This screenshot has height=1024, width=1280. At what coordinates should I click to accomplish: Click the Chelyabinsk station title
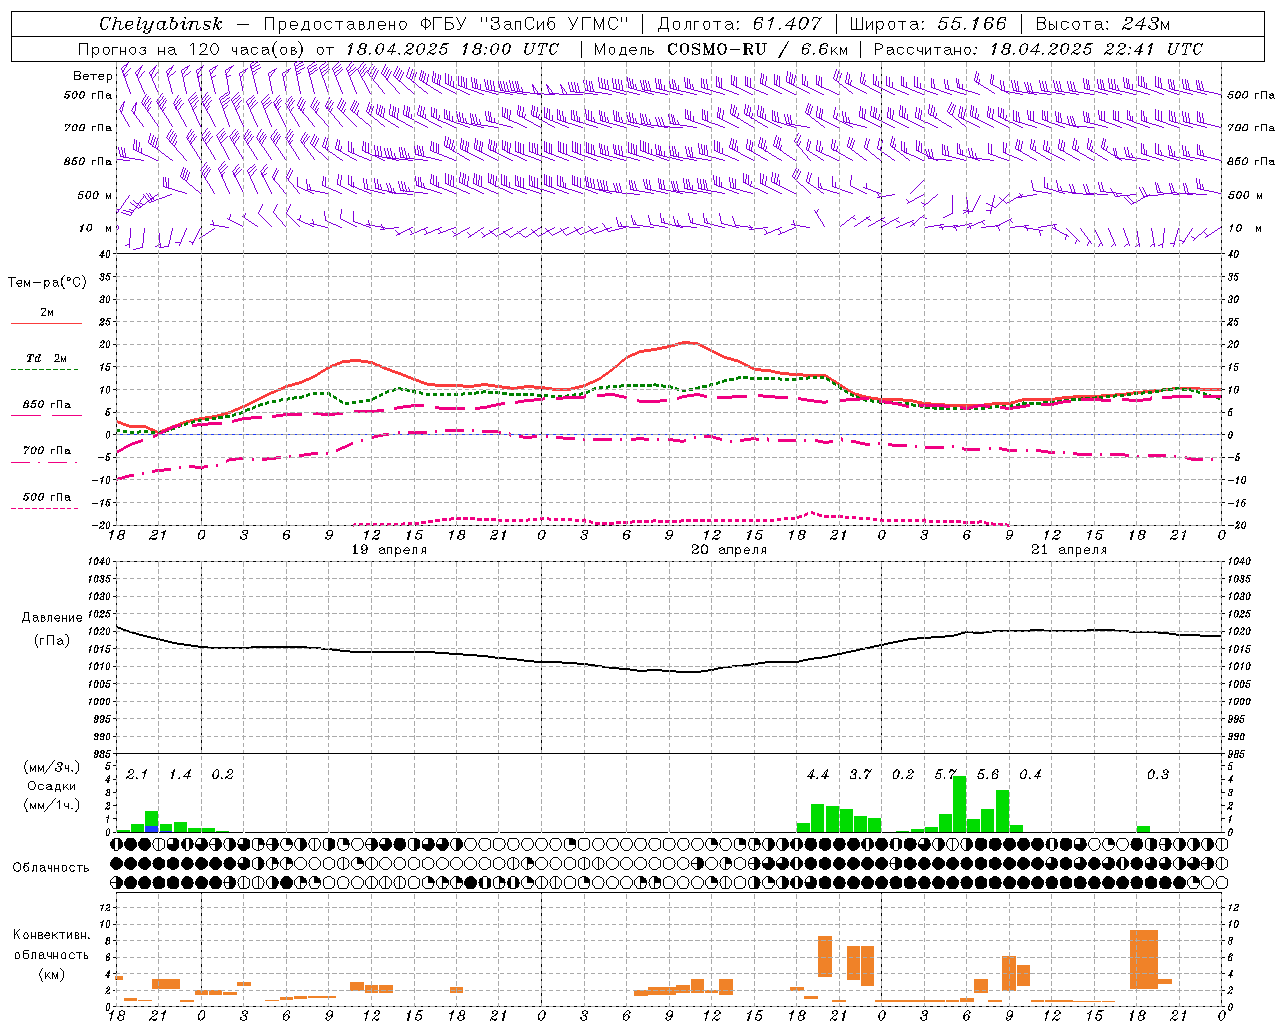coord(161,24)
